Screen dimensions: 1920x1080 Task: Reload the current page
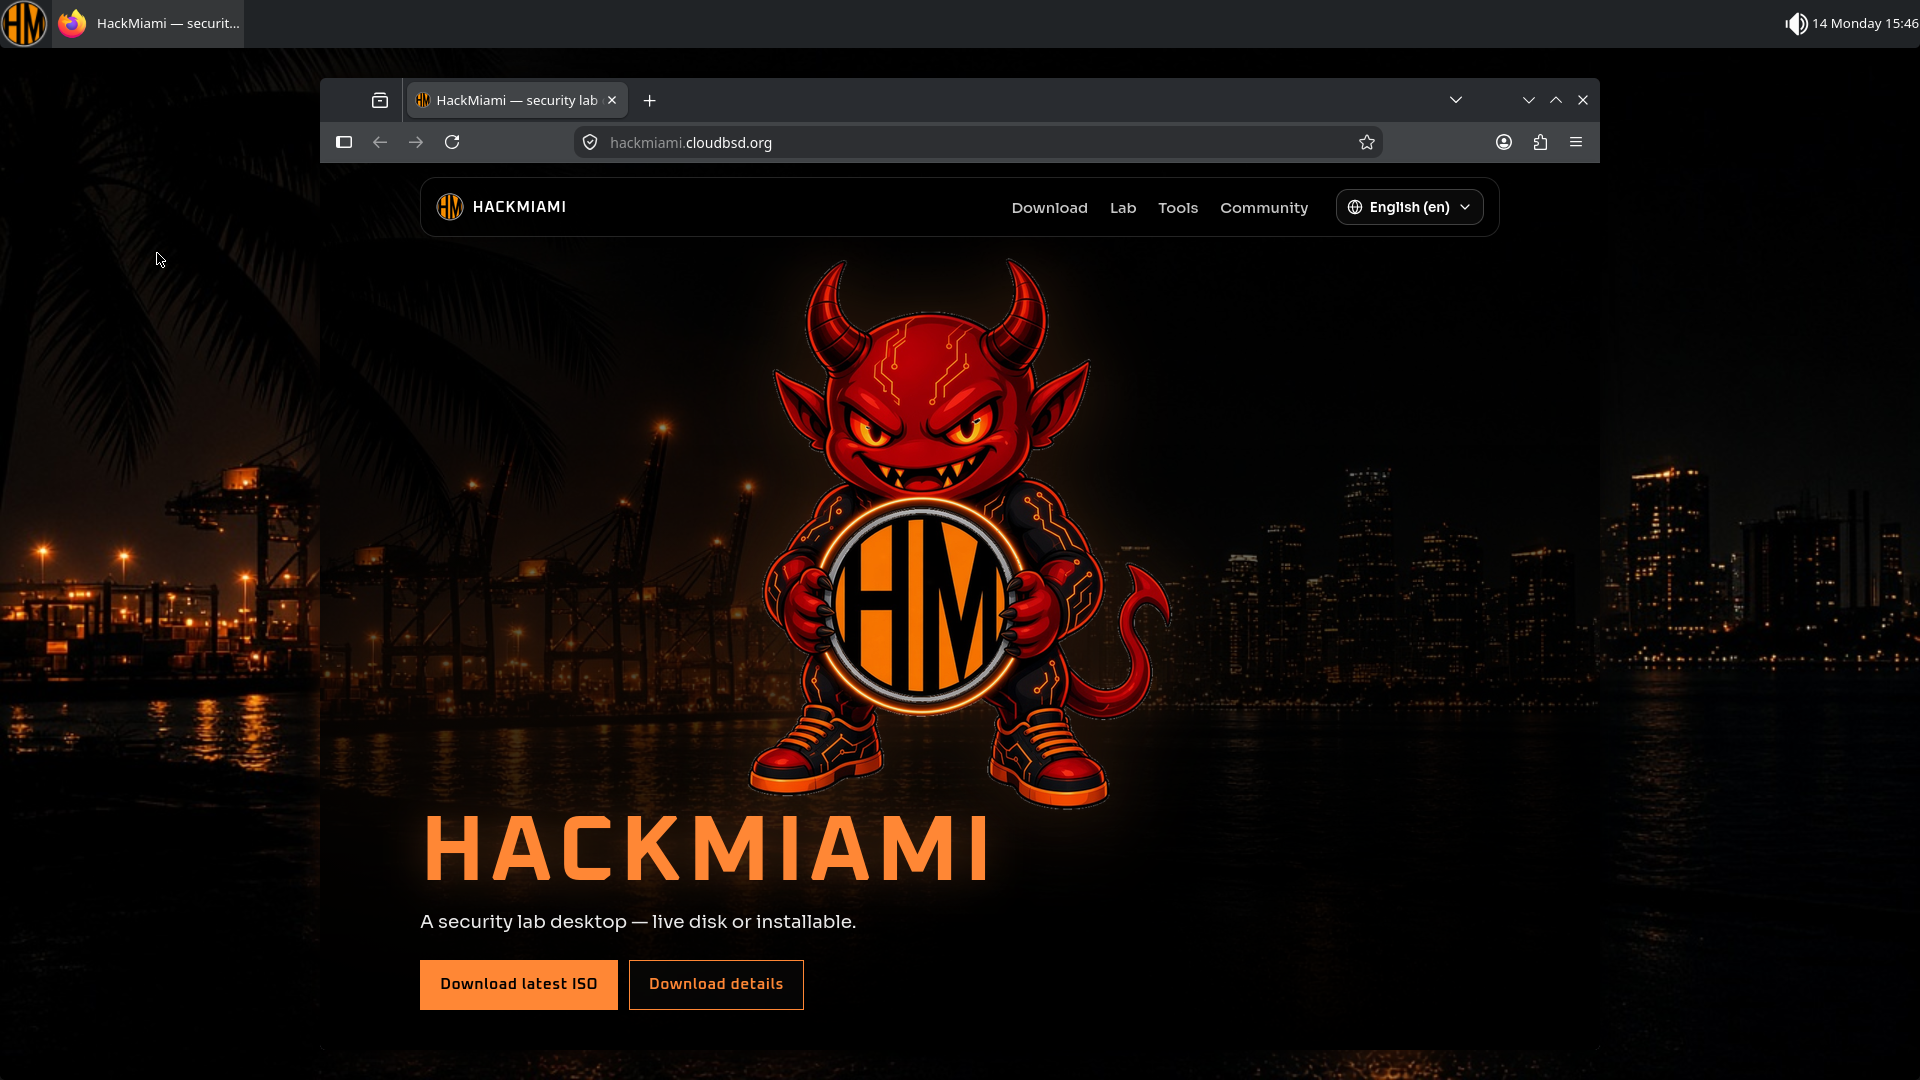click(x=452, y=142)
